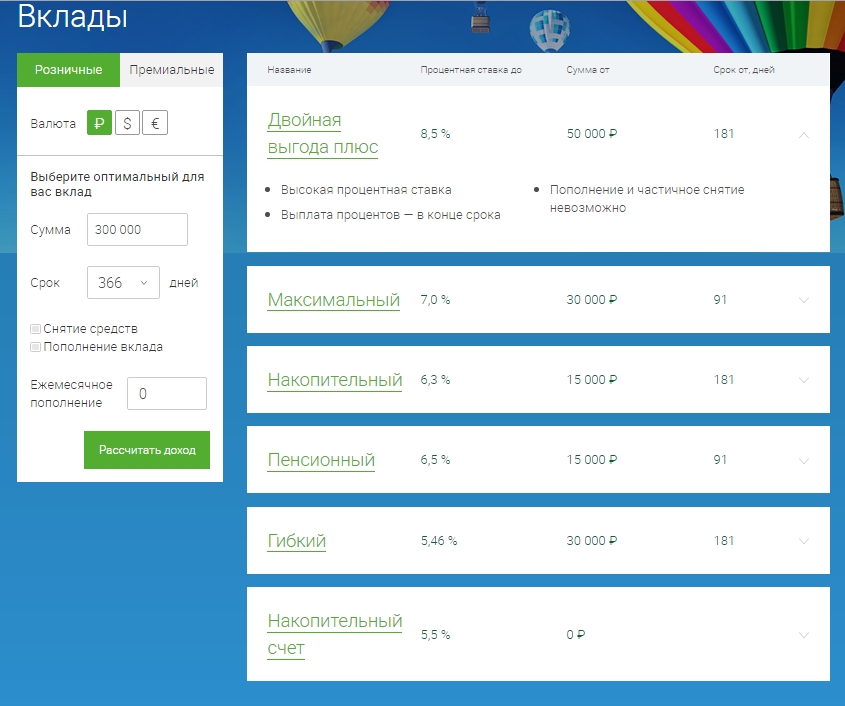Select the dollar currency icon
Image resolution: width=845 pixels, height=706 pixels.
click(x=127, y=123)
